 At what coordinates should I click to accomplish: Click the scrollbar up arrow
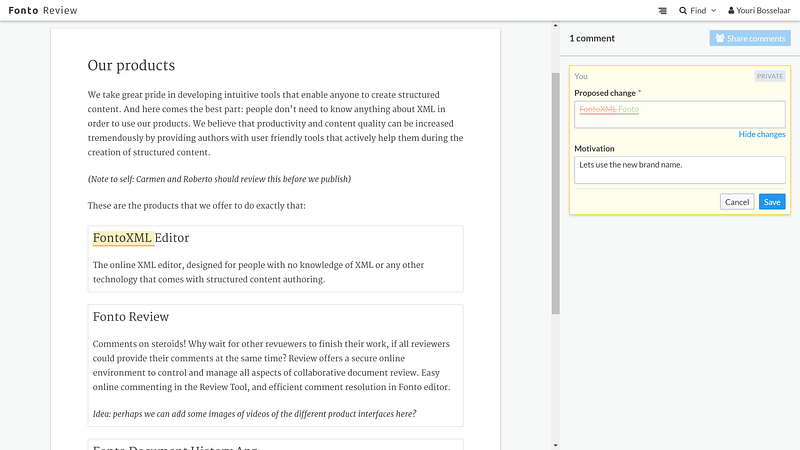[x=556, y=26]
